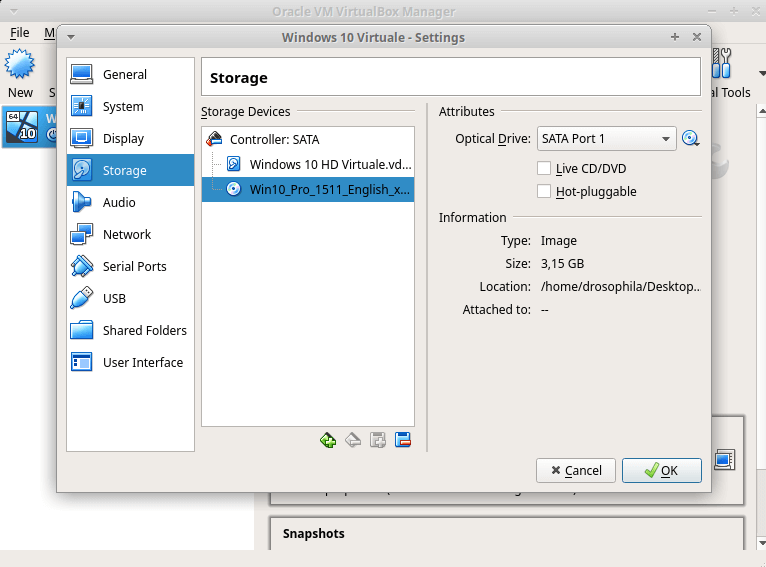Select the Win10_Pro_1511_English_x... entry
The image size is (766, 567).
(308, 189)
